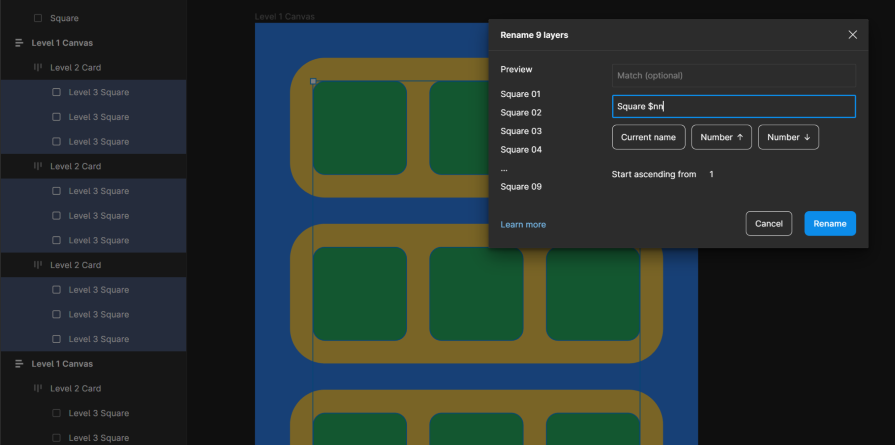Screen dimensions: 895x445
Task: Confirm with the blue Rename button
Action: point(829,224)
